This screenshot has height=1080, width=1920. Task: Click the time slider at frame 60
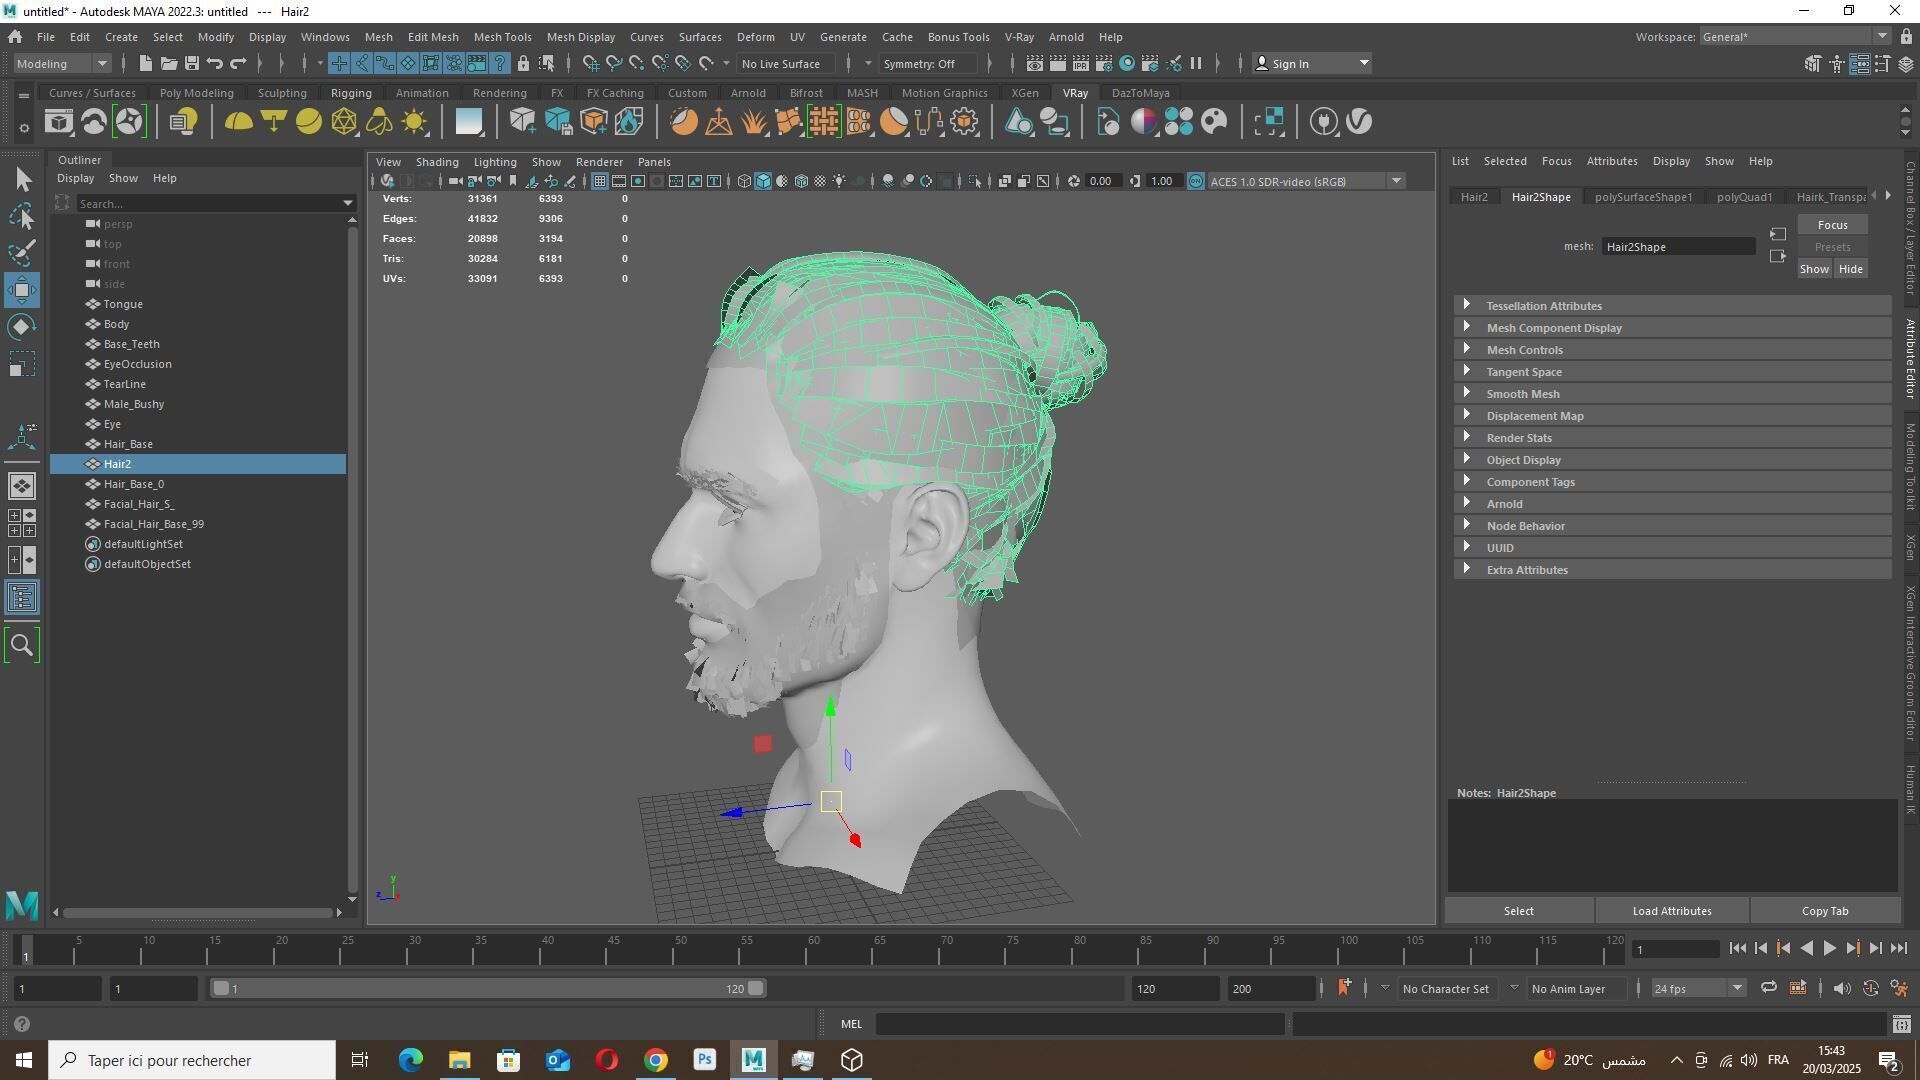(x=814, y=949)
